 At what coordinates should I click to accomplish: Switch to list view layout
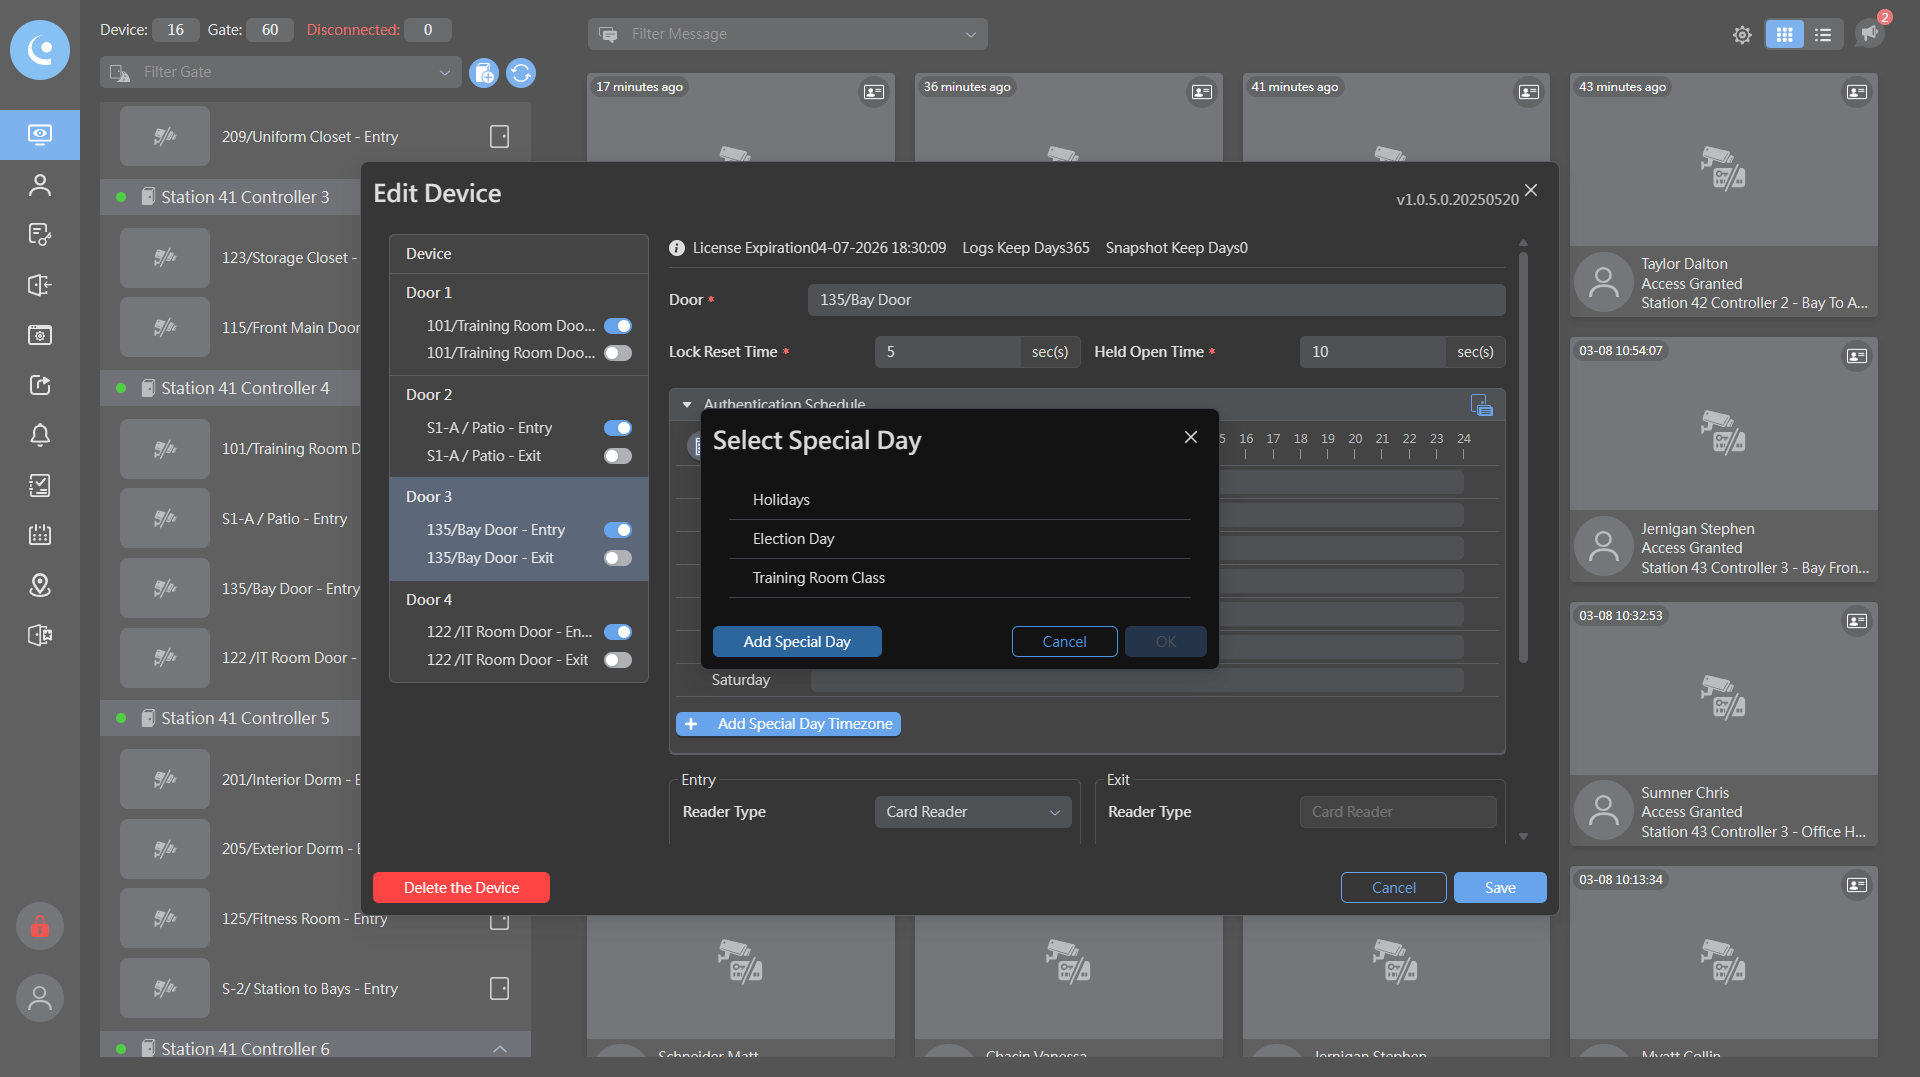1823,35
